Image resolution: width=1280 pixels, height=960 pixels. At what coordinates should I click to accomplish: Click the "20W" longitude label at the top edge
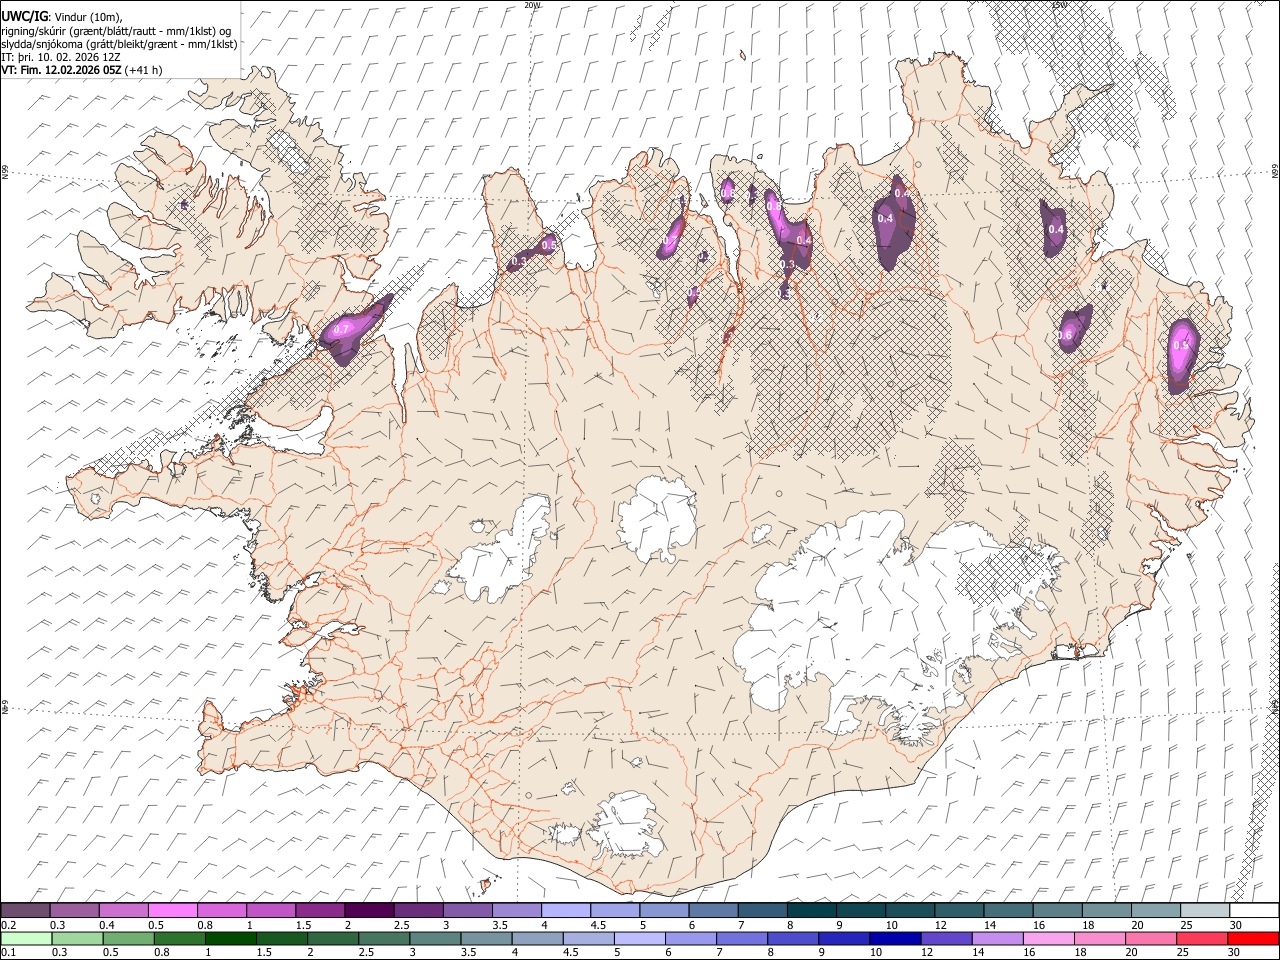coord(531,4)
